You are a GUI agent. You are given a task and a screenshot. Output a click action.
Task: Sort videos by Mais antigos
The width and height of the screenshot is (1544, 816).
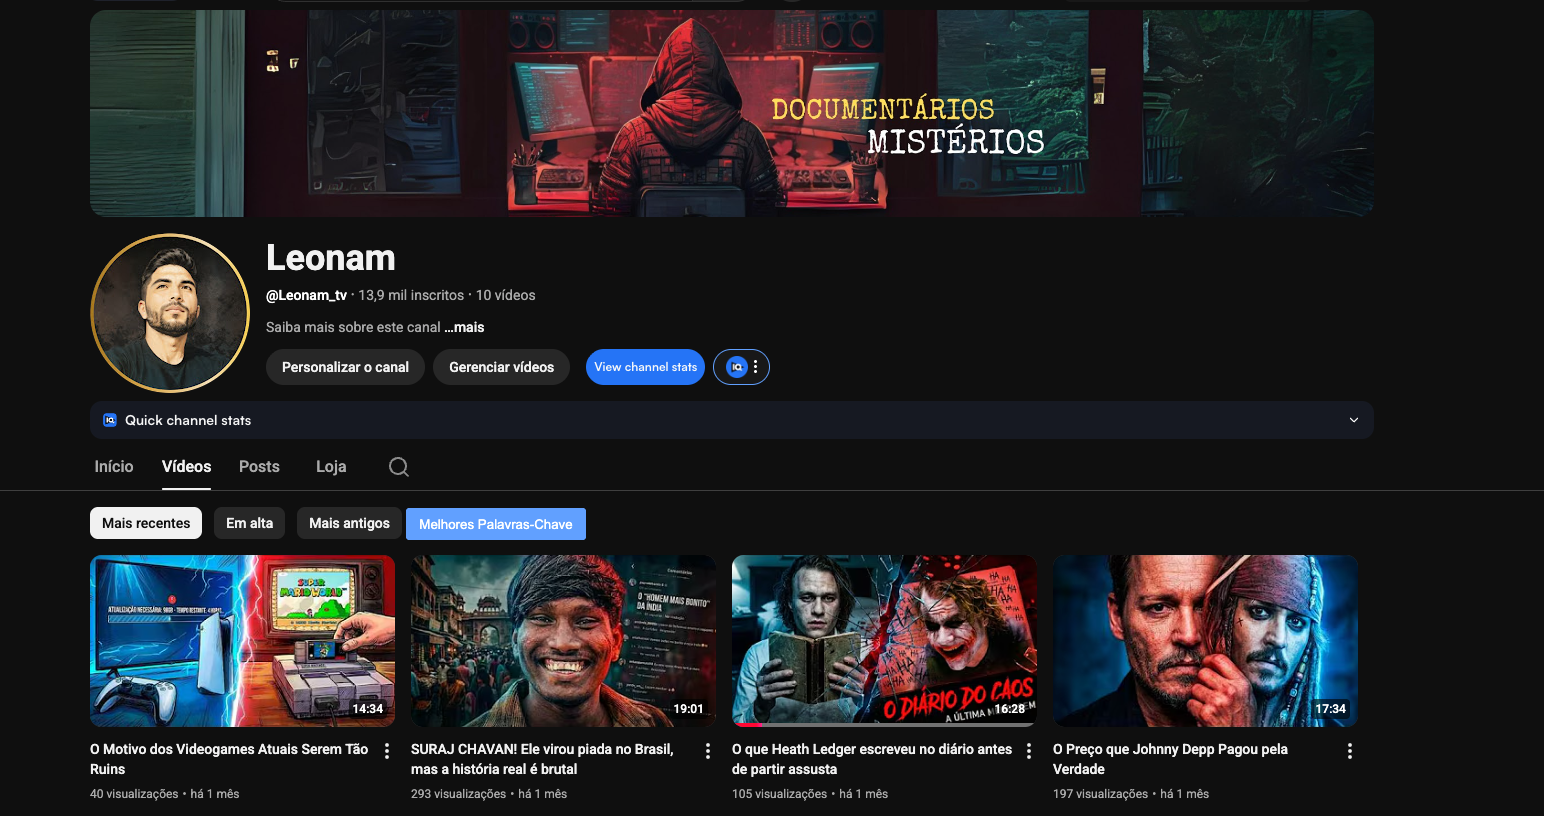click(x=350, y=523)
